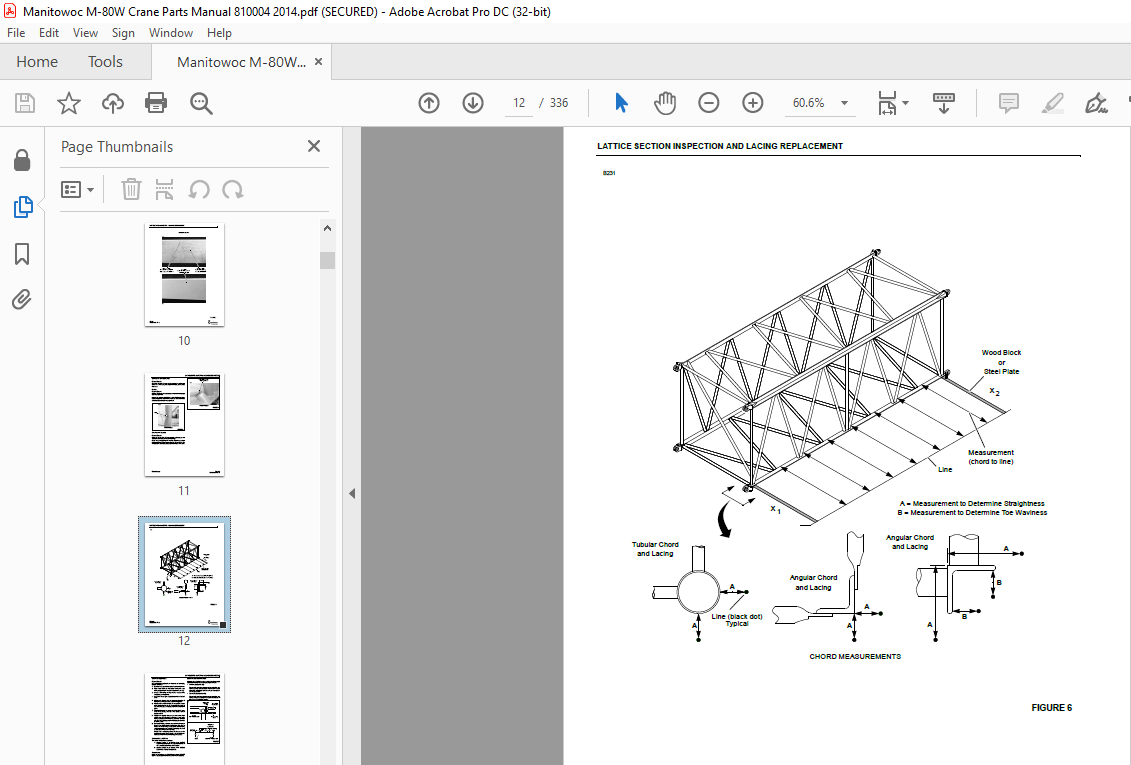
Task: Open the Sign document pen tool
Action: tap(1096, 103)
